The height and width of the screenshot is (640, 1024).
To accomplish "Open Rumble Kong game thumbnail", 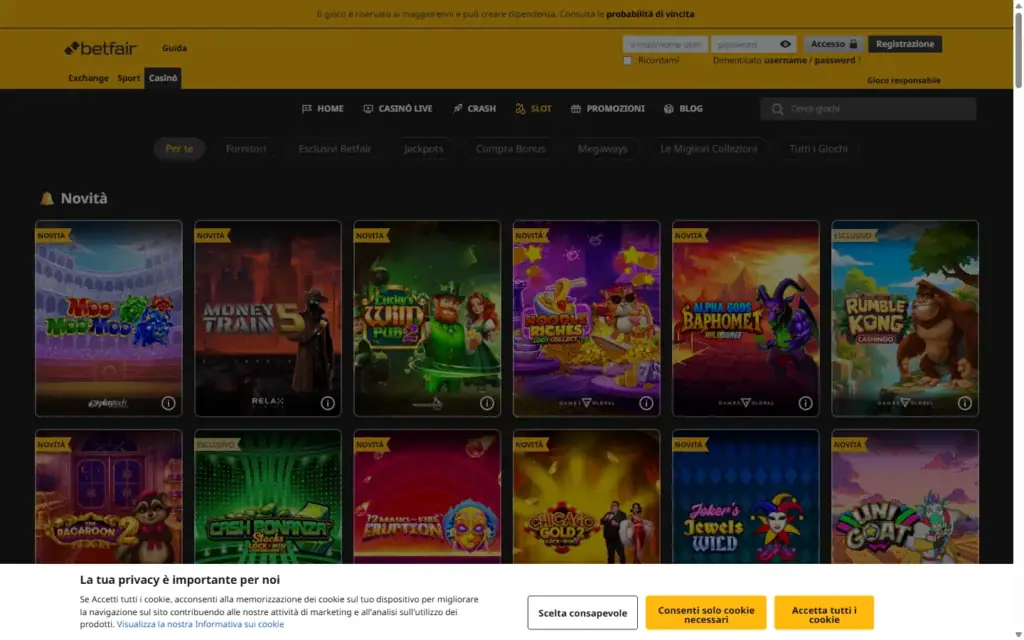I will (905, 318).
